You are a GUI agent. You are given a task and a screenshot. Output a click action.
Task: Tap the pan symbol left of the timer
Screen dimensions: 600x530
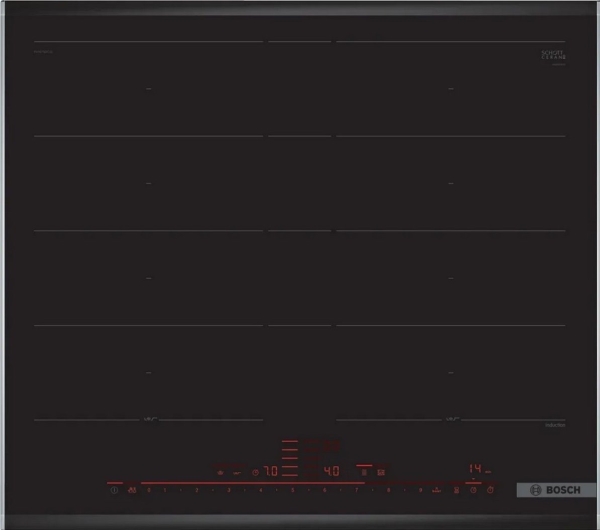(457, 490)
